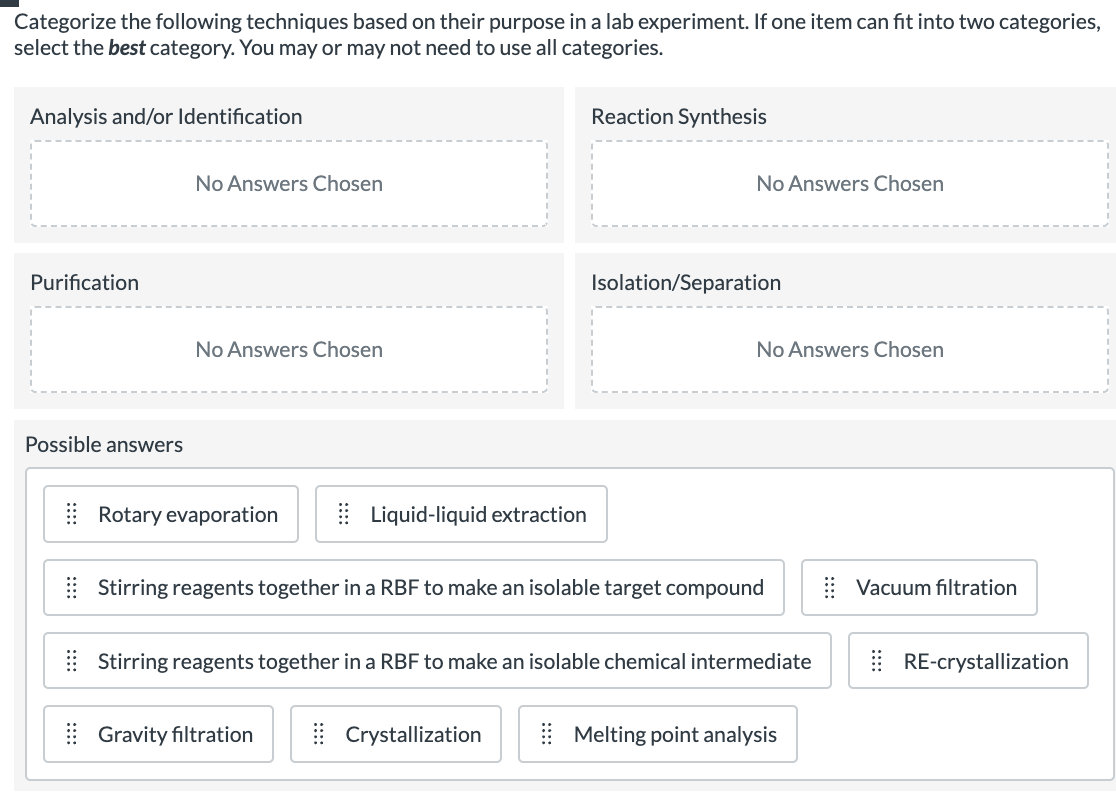Click drag handle of target compound answer
Image resolution: width=1116 pixels, height=798 pixels.
[x=71, y=588]
